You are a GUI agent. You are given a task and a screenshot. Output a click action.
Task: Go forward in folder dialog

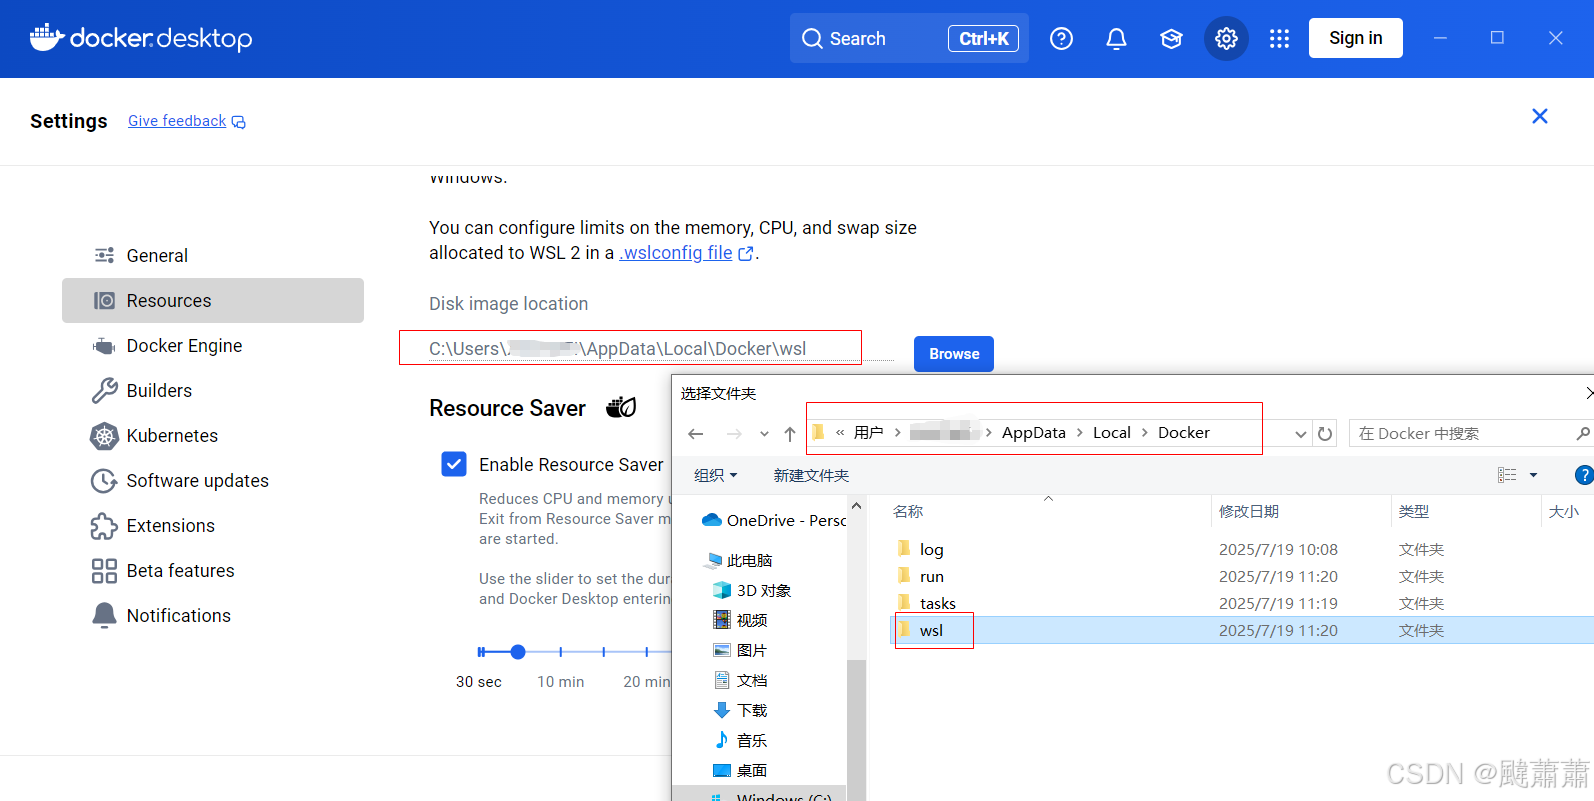(734, 433)
